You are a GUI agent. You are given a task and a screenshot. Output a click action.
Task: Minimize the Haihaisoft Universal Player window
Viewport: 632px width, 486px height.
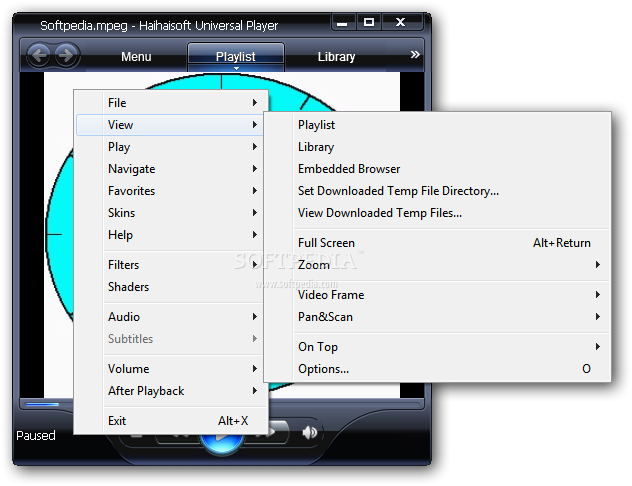[343, 22]
